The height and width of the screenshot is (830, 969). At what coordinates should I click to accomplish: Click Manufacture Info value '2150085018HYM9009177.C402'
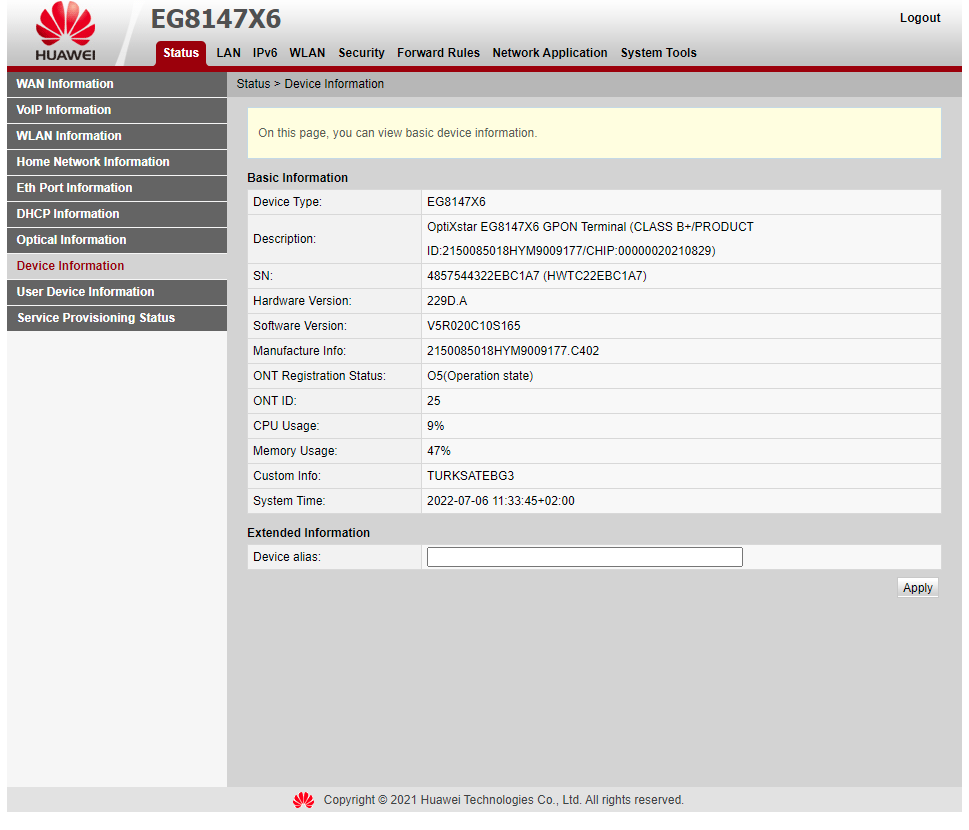[x=513, y=351]
